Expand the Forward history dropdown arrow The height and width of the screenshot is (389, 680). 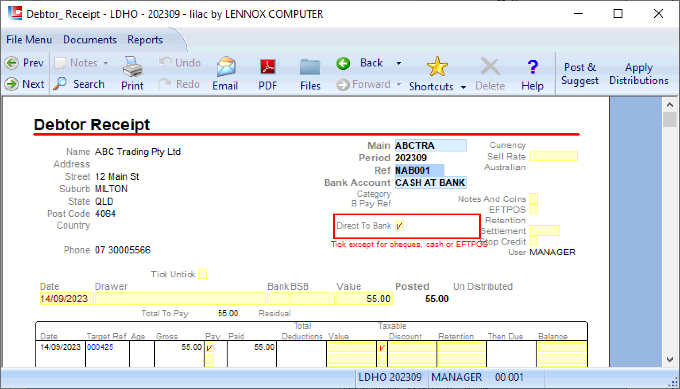tap(399, 84)
